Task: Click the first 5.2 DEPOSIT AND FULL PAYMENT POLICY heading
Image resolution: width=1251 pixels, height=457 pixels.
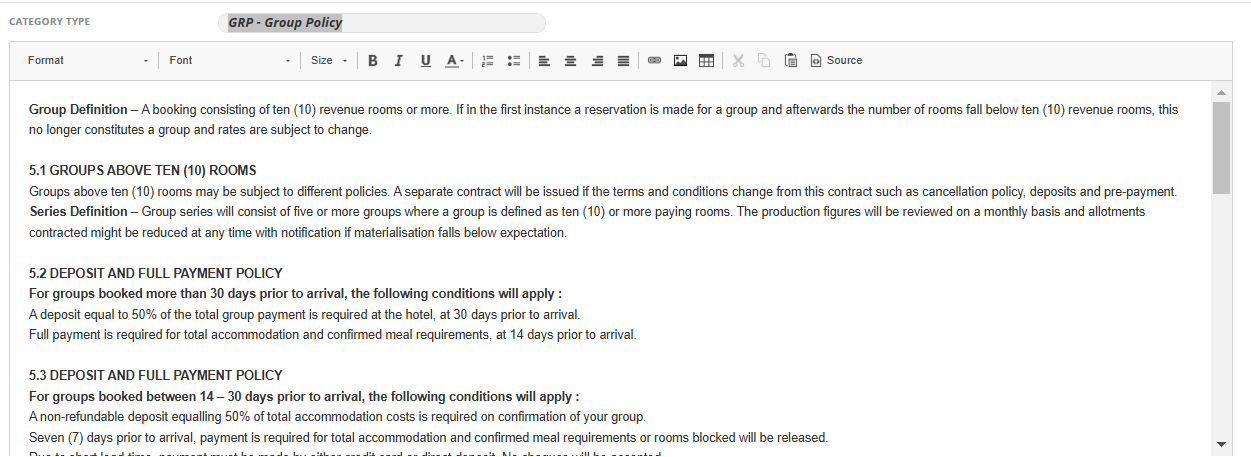Action: click(x=156, y=273)
